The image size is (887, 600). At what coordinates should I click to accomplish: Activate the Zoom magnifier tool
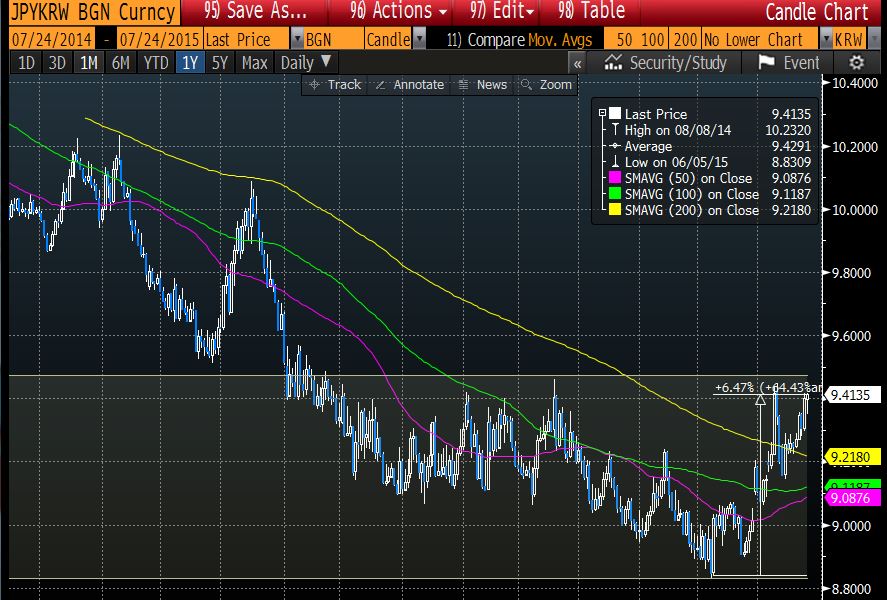point(548,85)
